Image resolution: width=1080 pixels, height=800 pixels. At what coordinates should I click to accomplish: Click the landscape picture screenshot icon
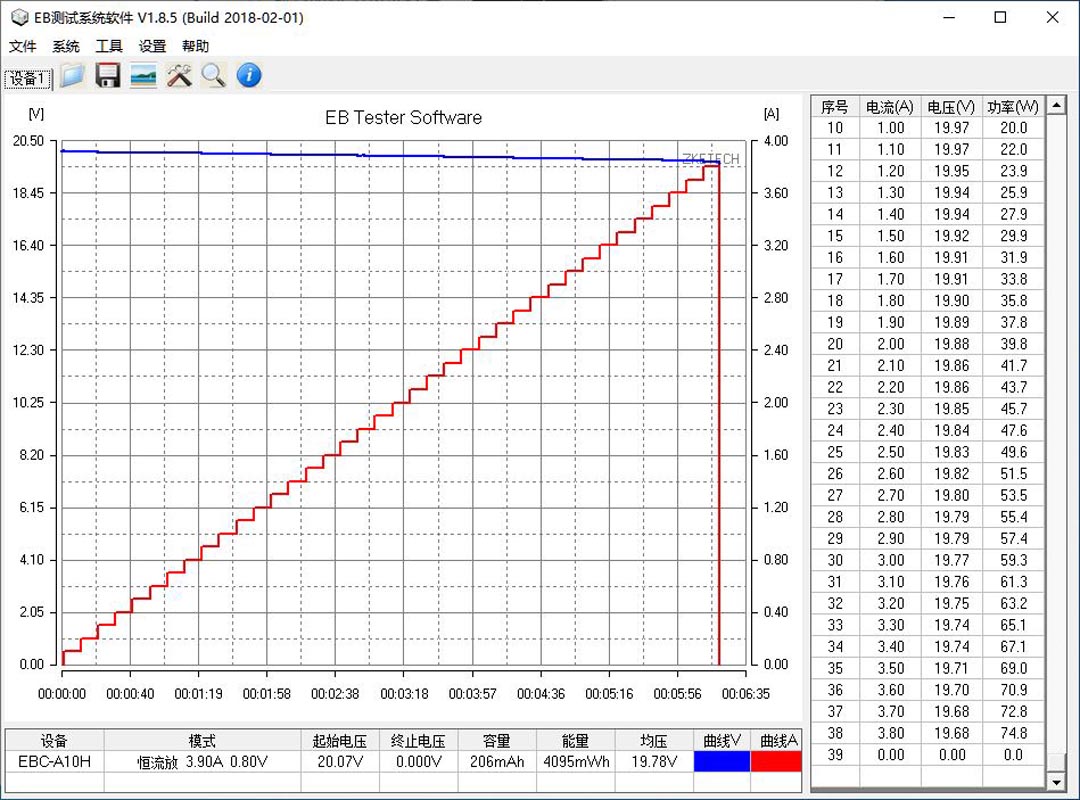pos(143,75)
